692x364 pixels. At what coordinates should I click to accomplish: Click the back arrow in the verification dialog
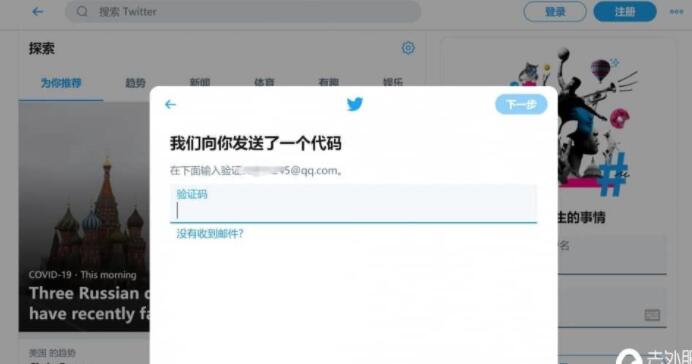tap(170, 105)
